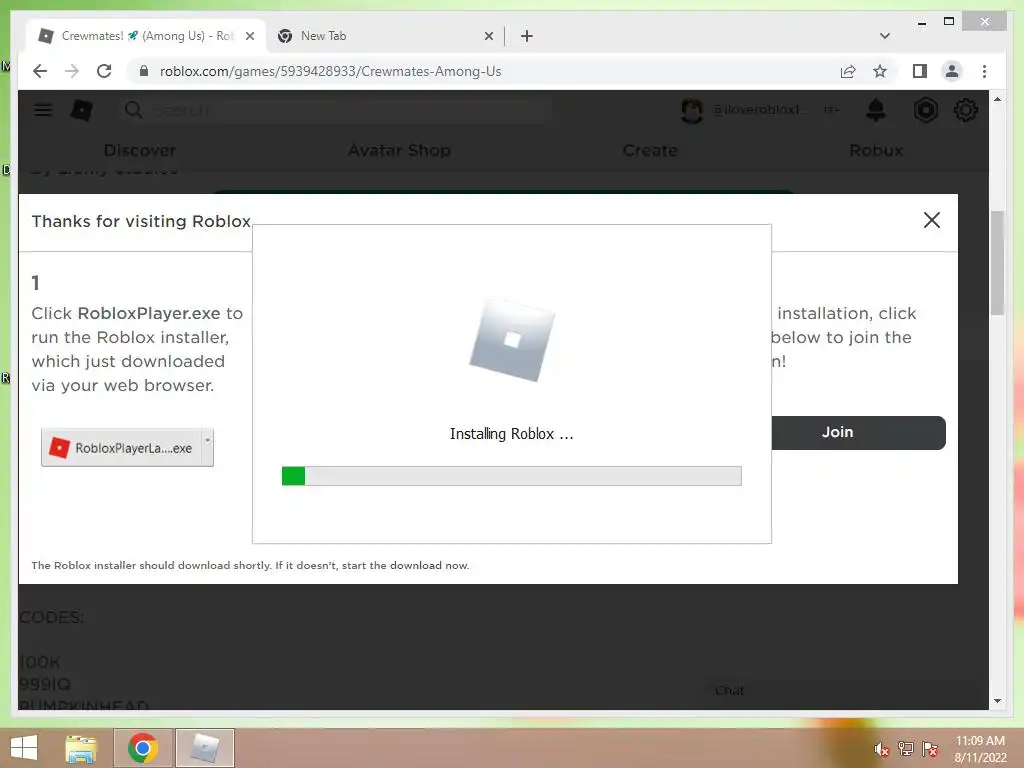The width and height of the screenshot is (1024, 768).
Task: Open the Chrome three-dot menu
Action: tap(984, 71)
